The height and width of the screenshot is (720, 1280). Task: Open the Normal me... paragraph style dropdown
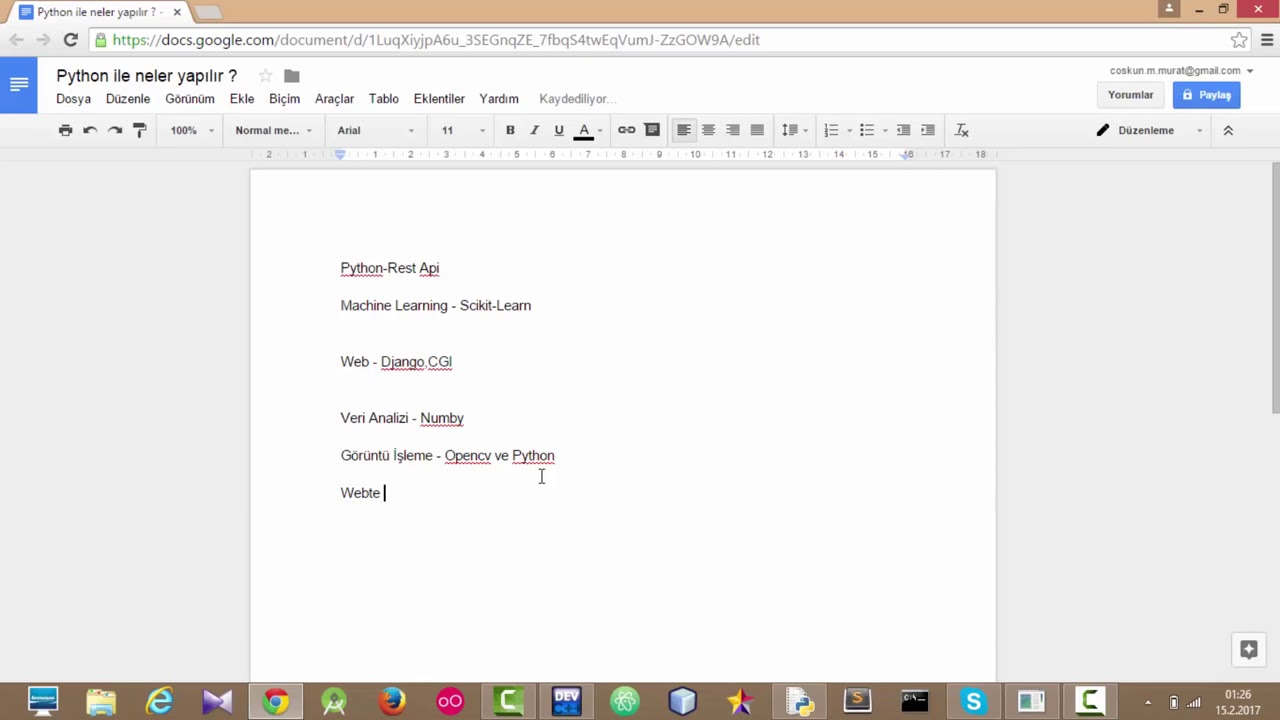point(274,130)
